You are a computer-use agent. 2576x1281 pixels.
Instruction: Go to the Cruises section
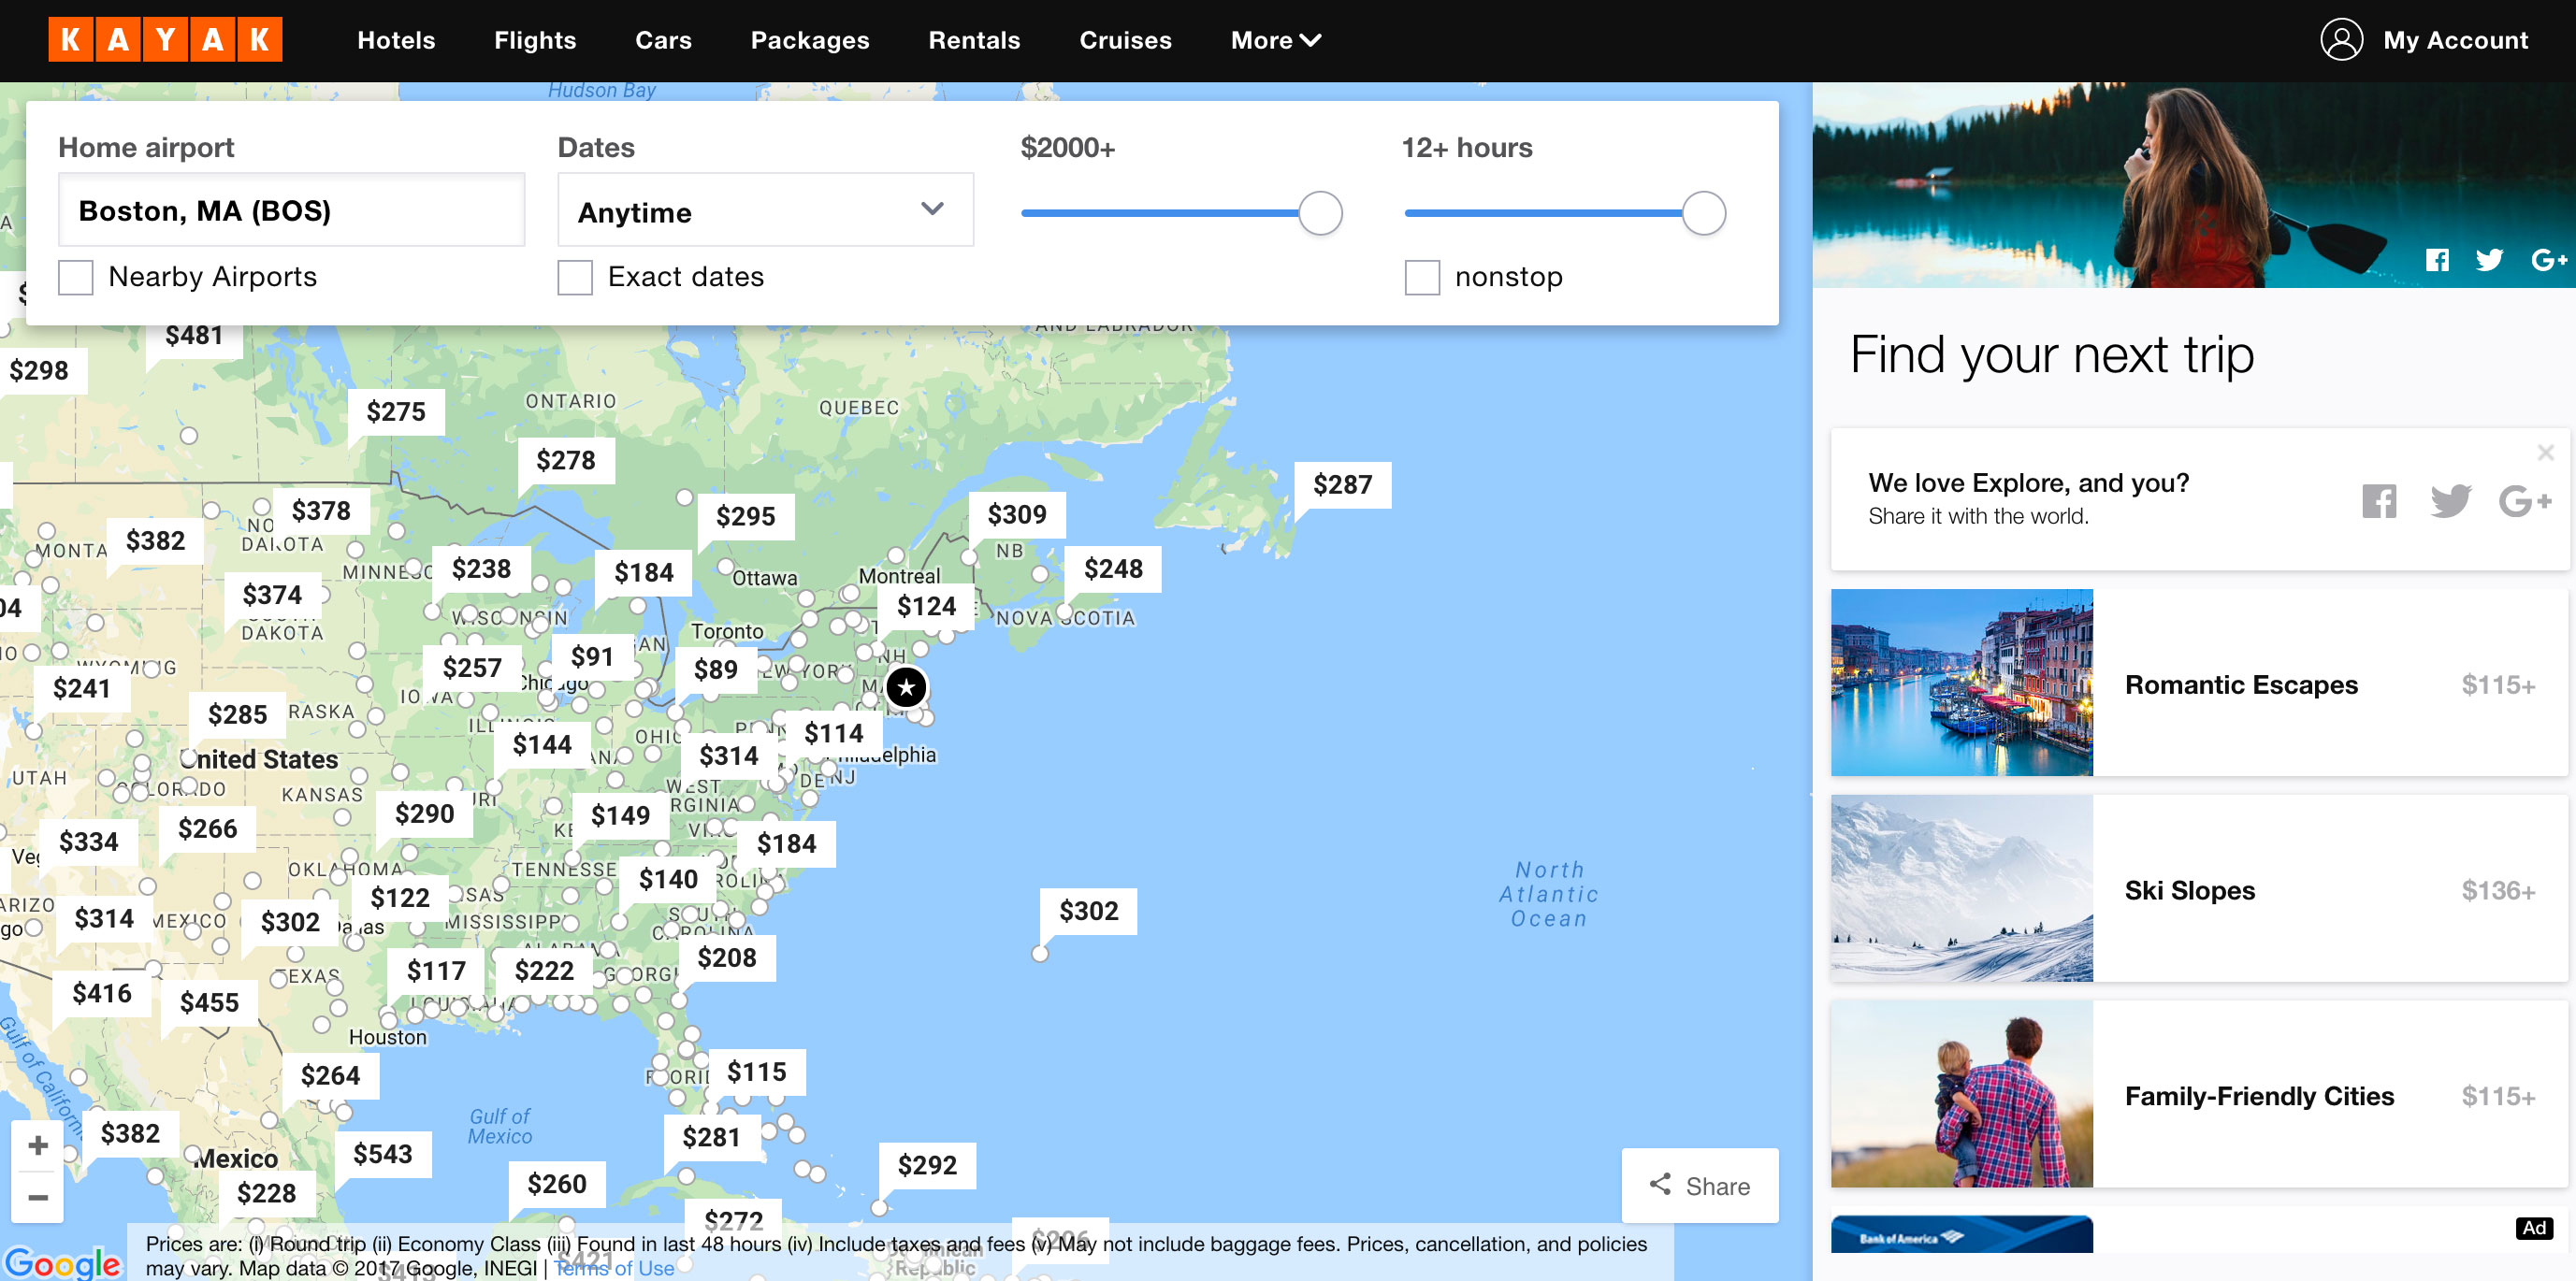1125,40
